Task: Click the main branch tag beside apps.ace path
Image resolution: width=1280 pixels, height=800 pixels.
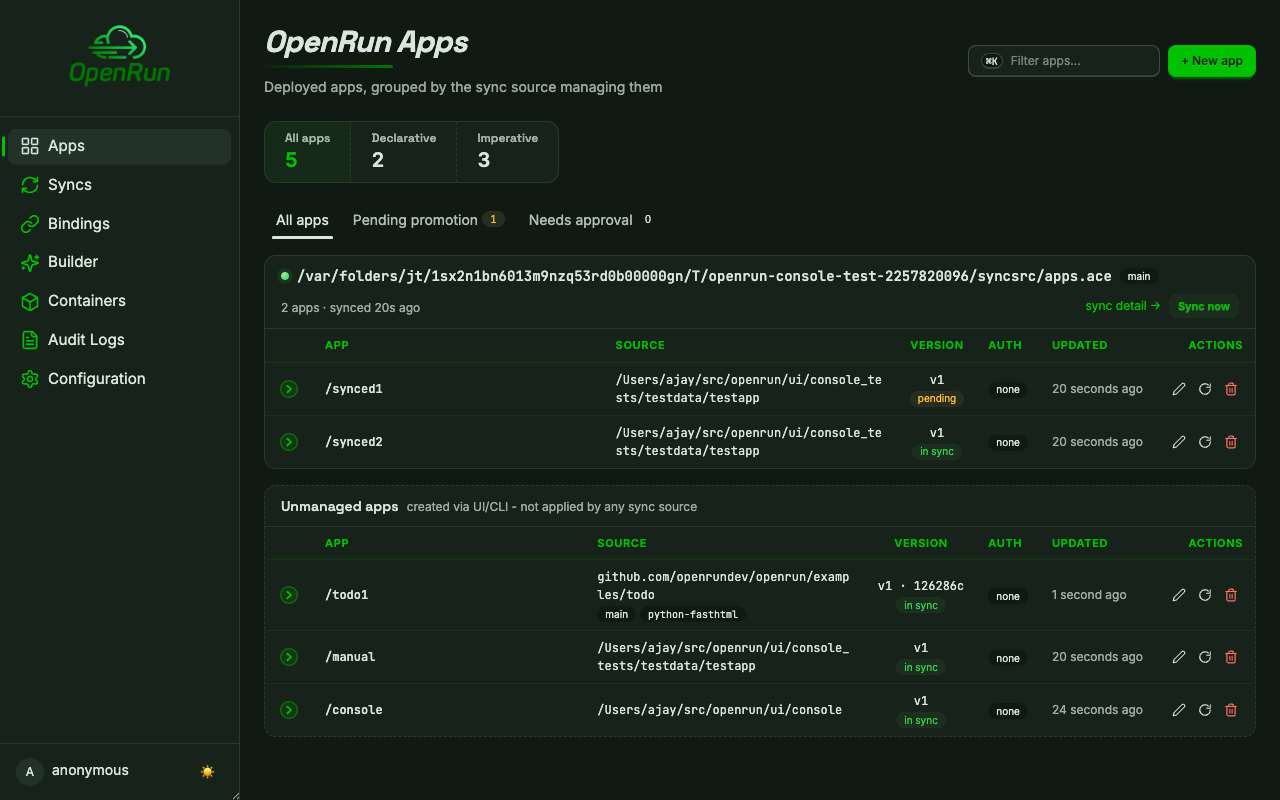Action: 1139,276
